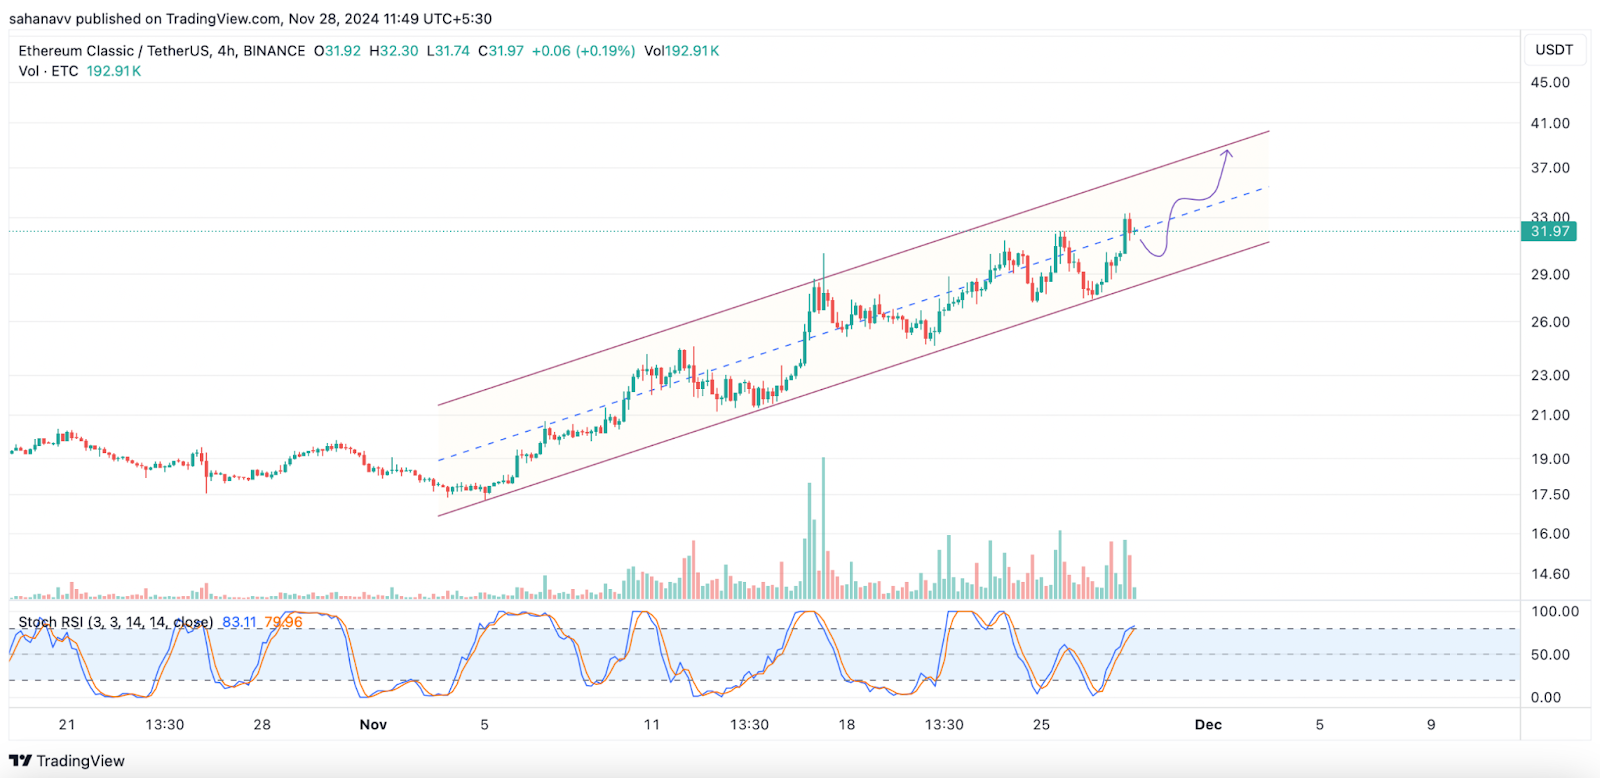Click the 45.00 price axis label
1600x778 pixels.
(x=1550, y=82)
